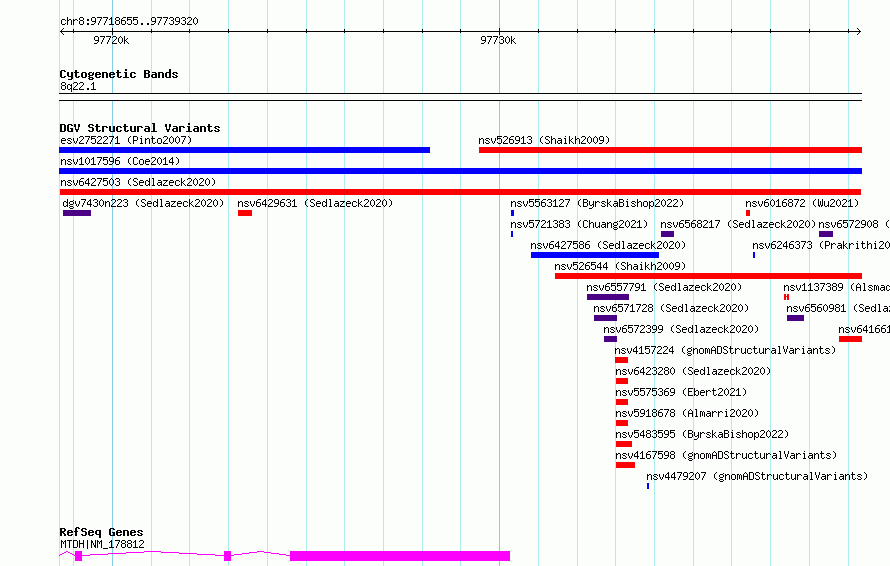The height and width of the screenshot is (566, 890).
Task: Click nsv5721383 (Chuang2021) label
Action: [x=579, y=224]
